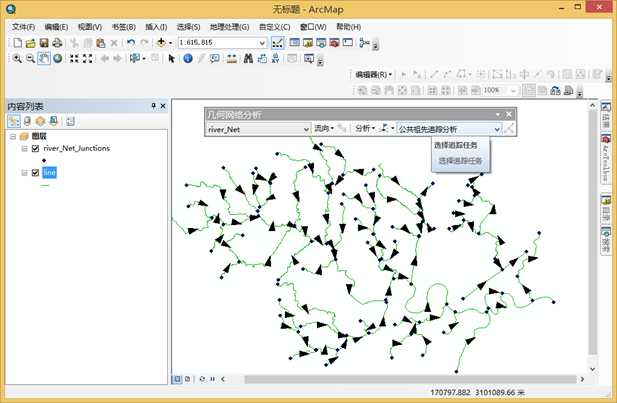Open the Edit menu
Image resolution: width=617 pixels, height=403 pixels.
pos(56,27)
